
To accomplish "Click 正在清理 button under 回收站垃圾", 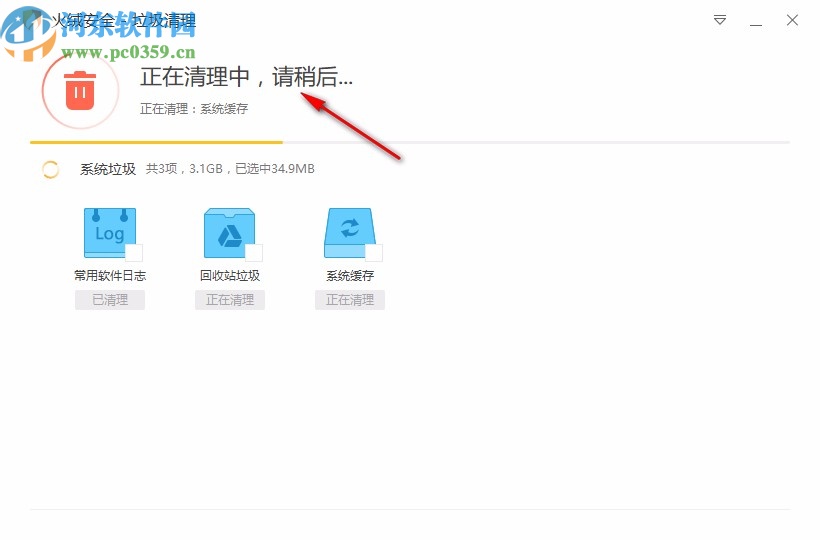I will coord(230,300).
